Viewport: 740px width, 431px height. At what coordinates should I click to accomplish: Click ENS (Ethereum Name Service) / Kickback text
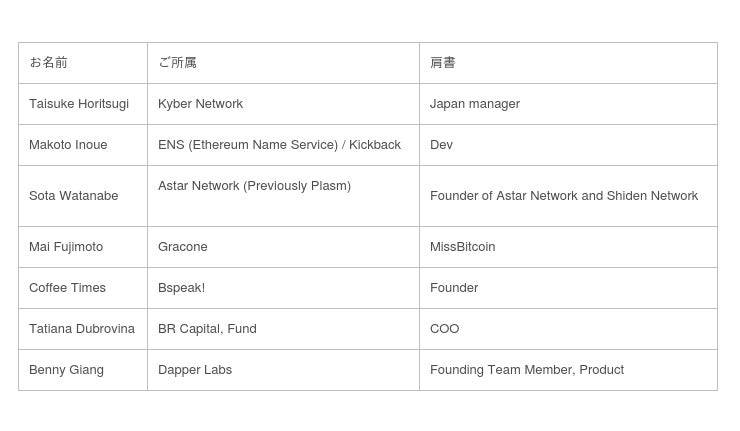tap(279, 145)
